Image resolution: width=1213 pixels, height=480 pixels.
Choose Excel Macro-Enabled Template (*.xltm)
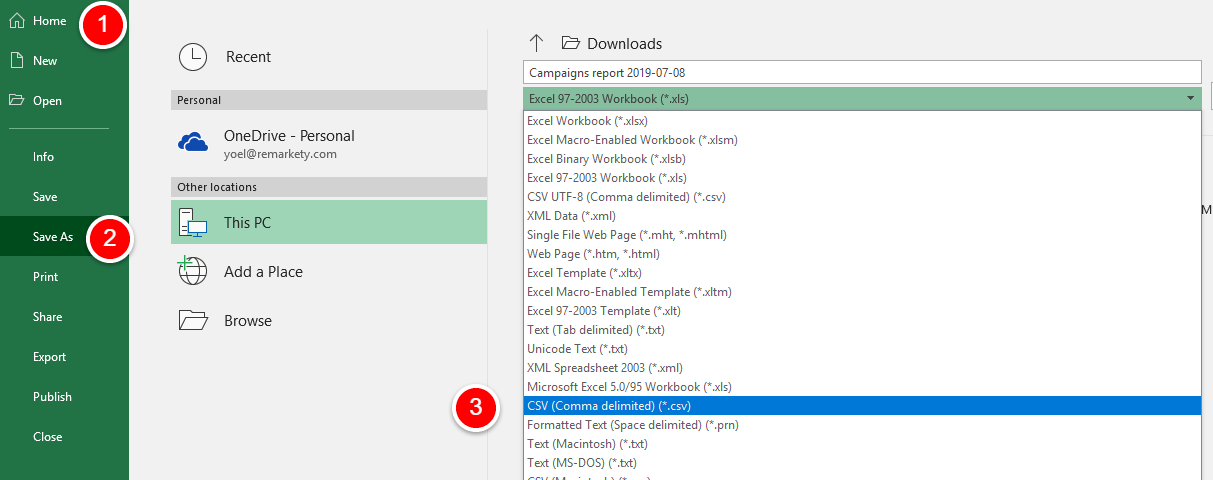coord(861,291)
